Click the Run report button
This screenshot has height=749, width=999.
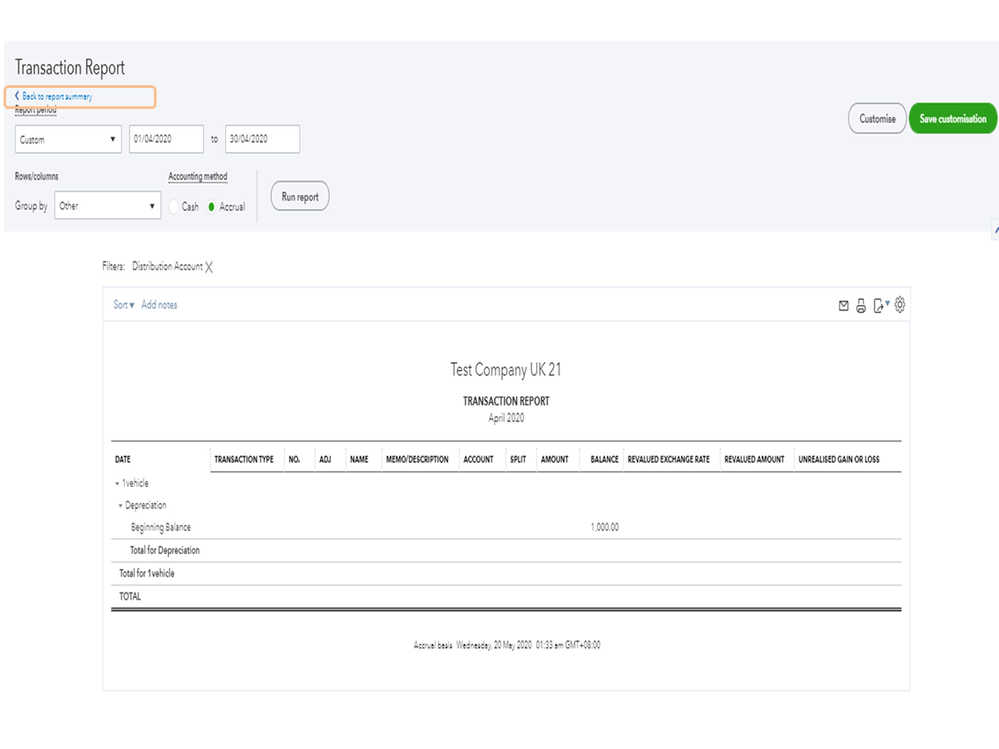point(300,197)
